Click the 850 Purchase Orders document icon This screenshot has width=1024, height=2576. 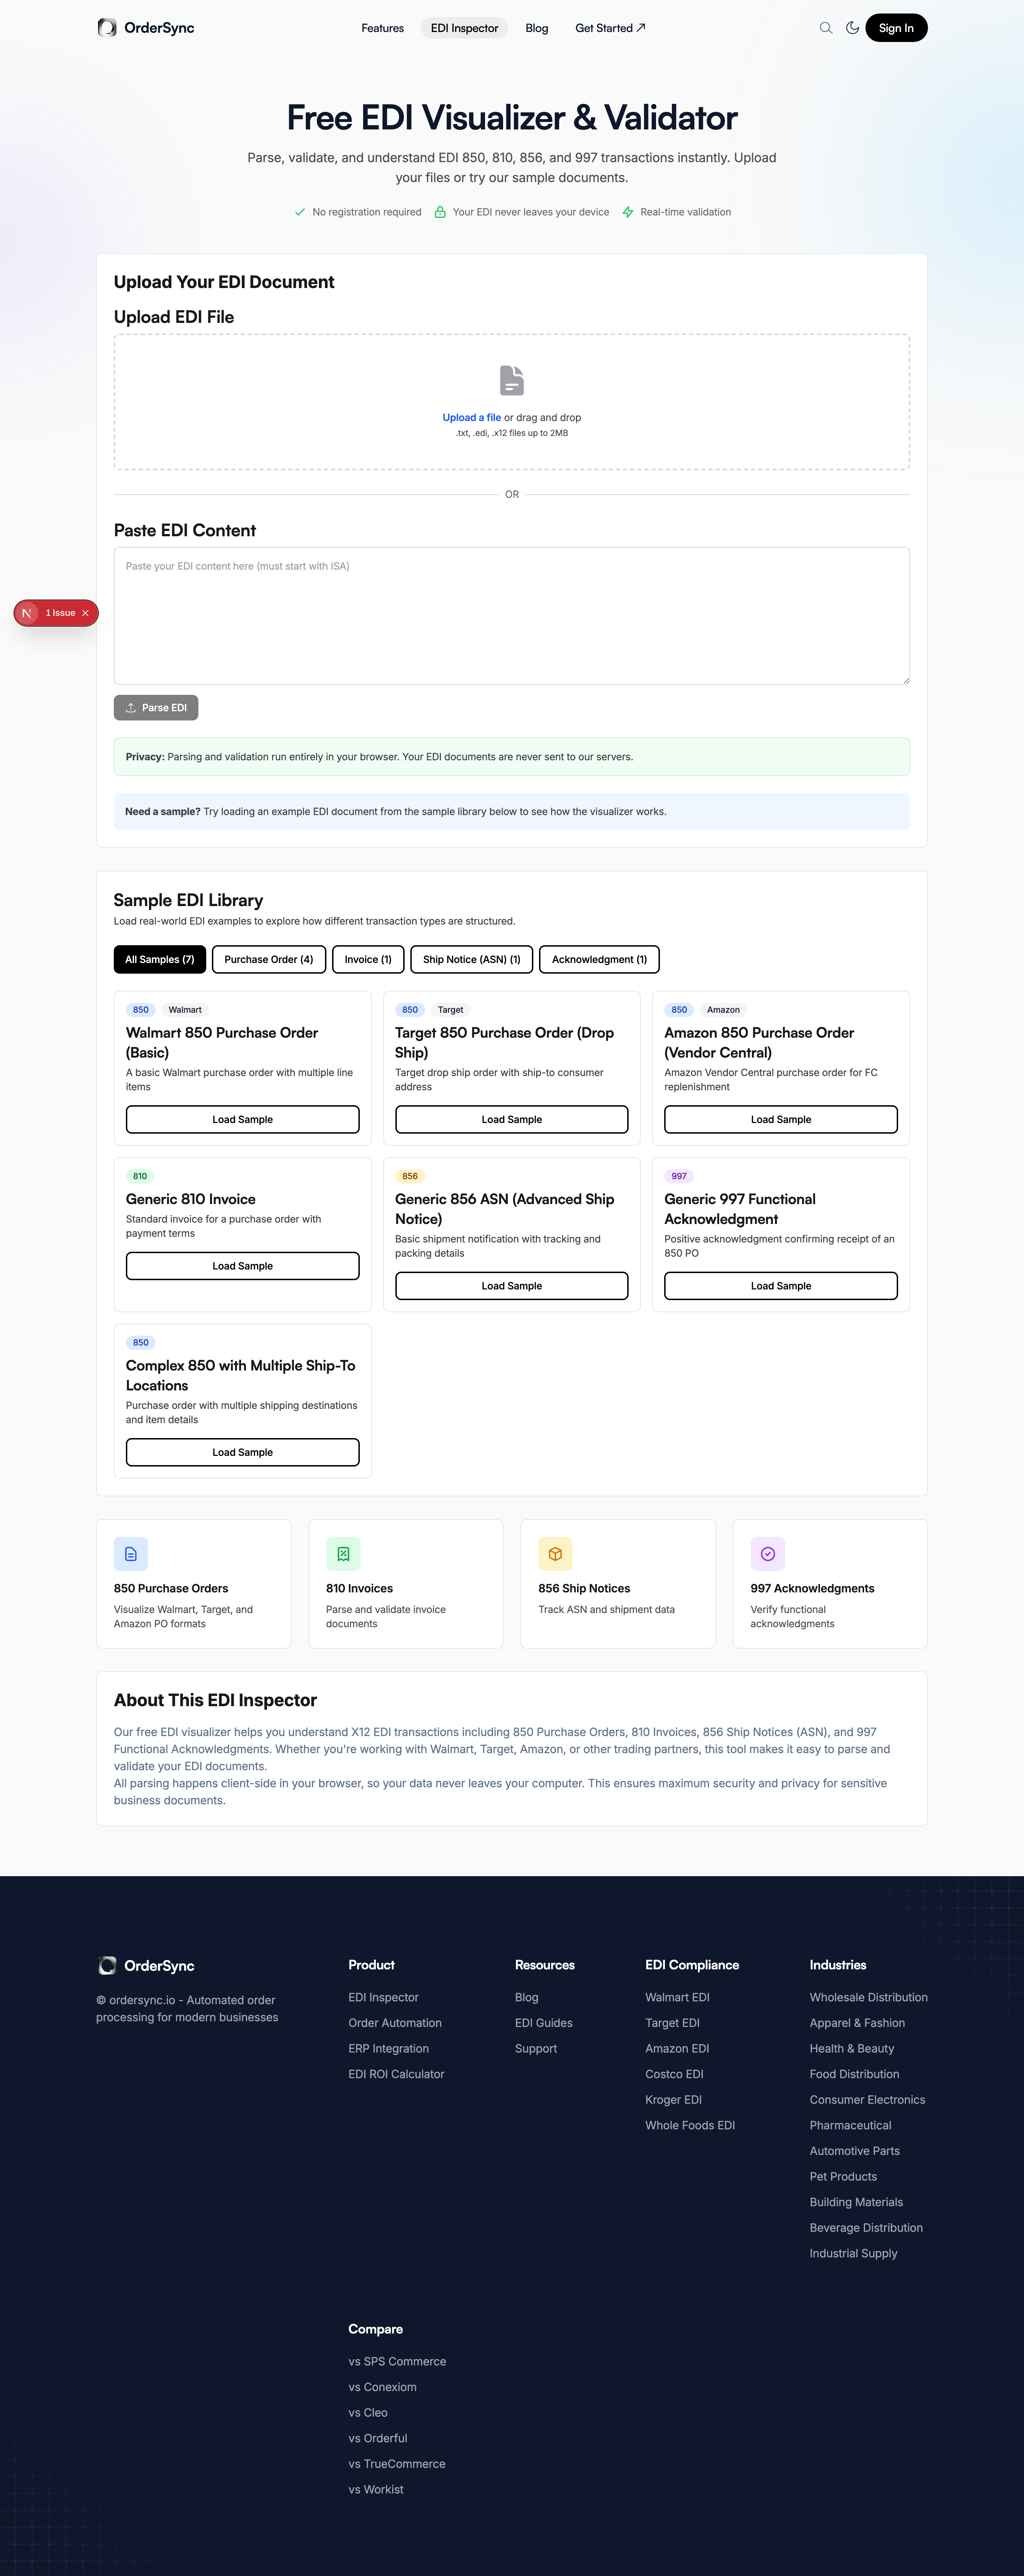(131, 1554)
